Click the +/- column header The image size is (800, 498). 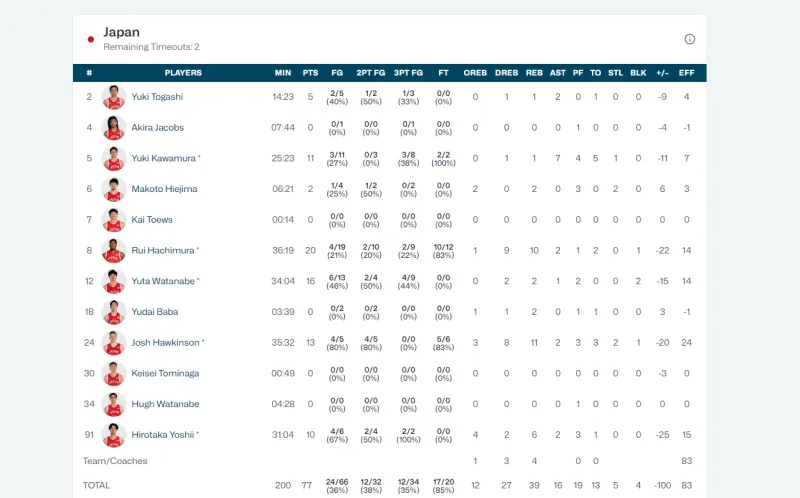662,73
